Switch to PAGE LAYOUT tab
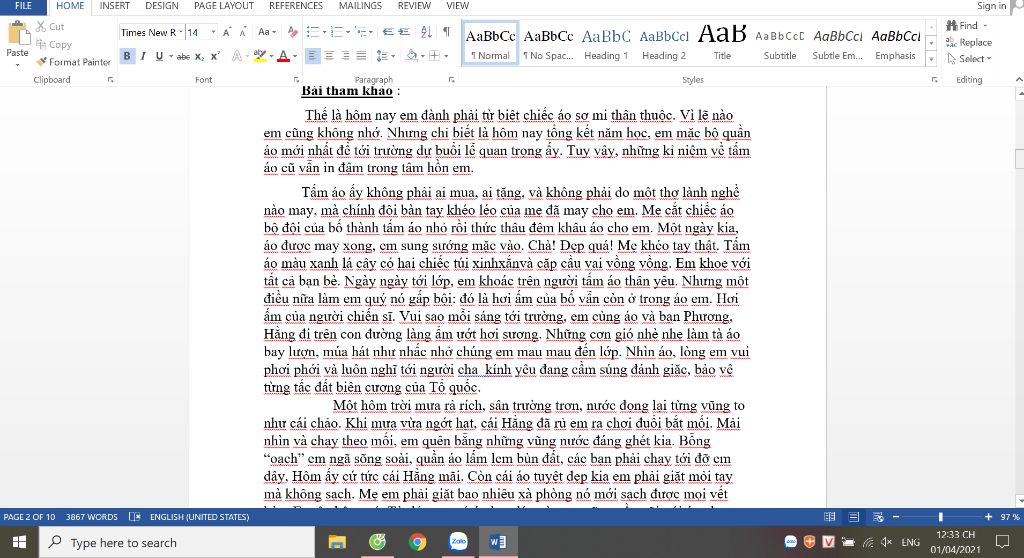The image size is (1024, 558). tap(223, 6)
